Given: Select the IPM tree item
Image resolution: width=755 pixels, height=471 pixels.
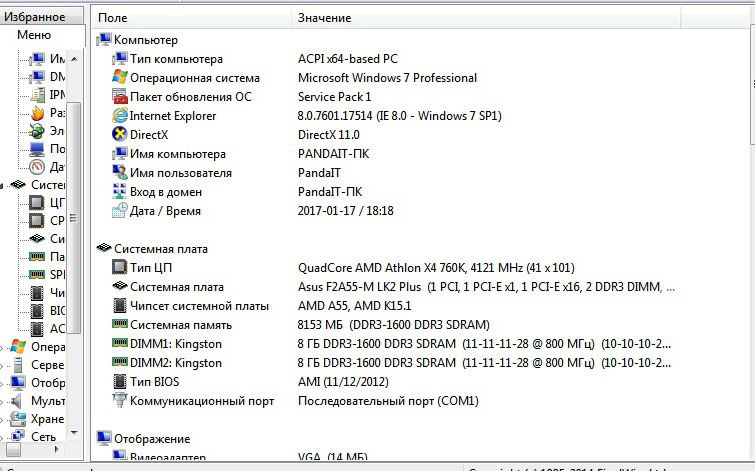Looking at the screenshot, I should [x=47, y=94].
